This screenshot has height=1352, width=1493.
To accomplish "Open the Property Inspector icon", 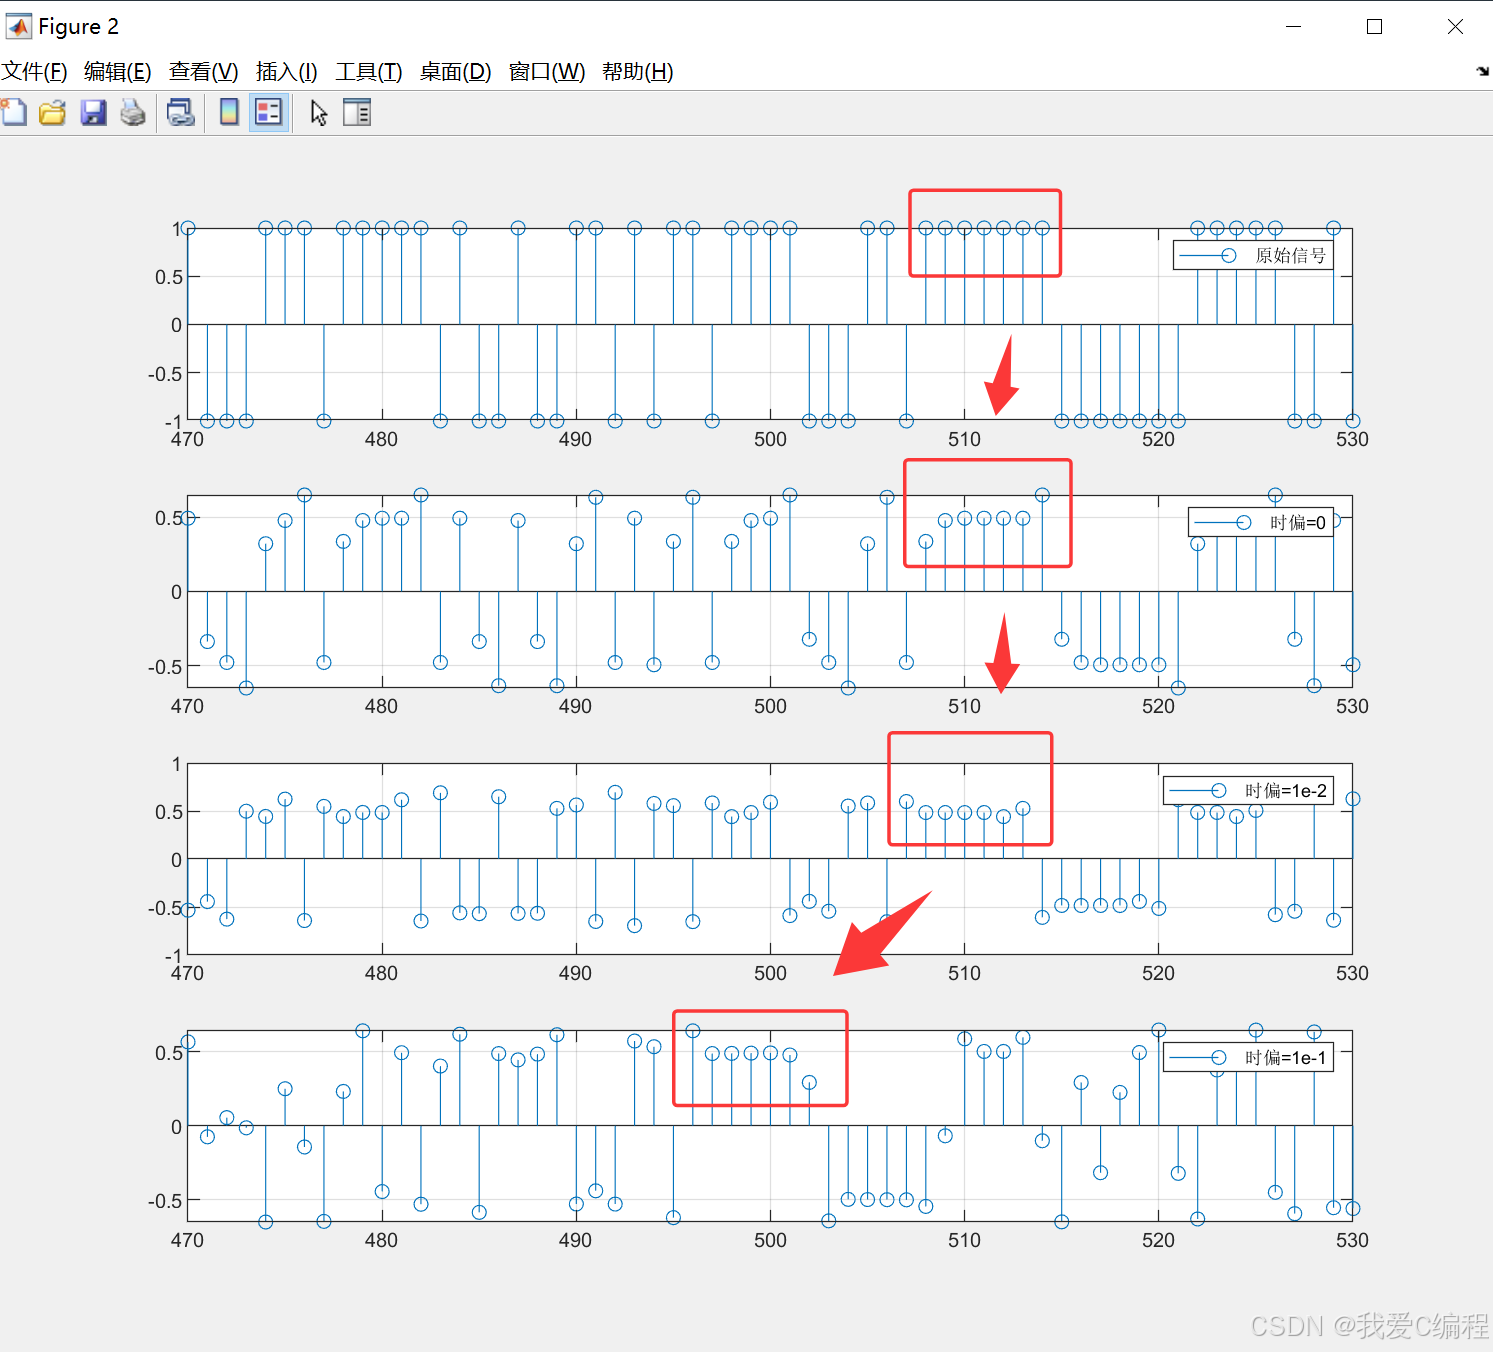I will click(x=357, y=112).
